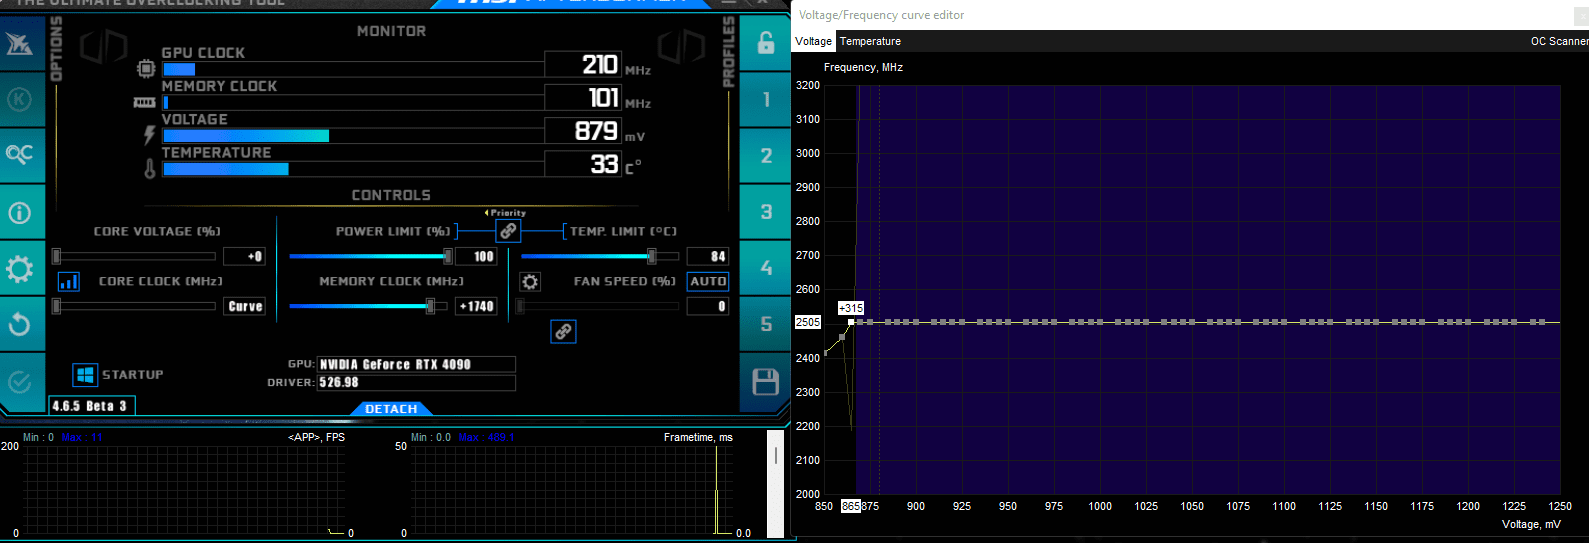Image resolution: width=1589 pixels, height=543 pixels.
Task: Click the version label 4.6.5 Beta 3
Action: point(90,406)
